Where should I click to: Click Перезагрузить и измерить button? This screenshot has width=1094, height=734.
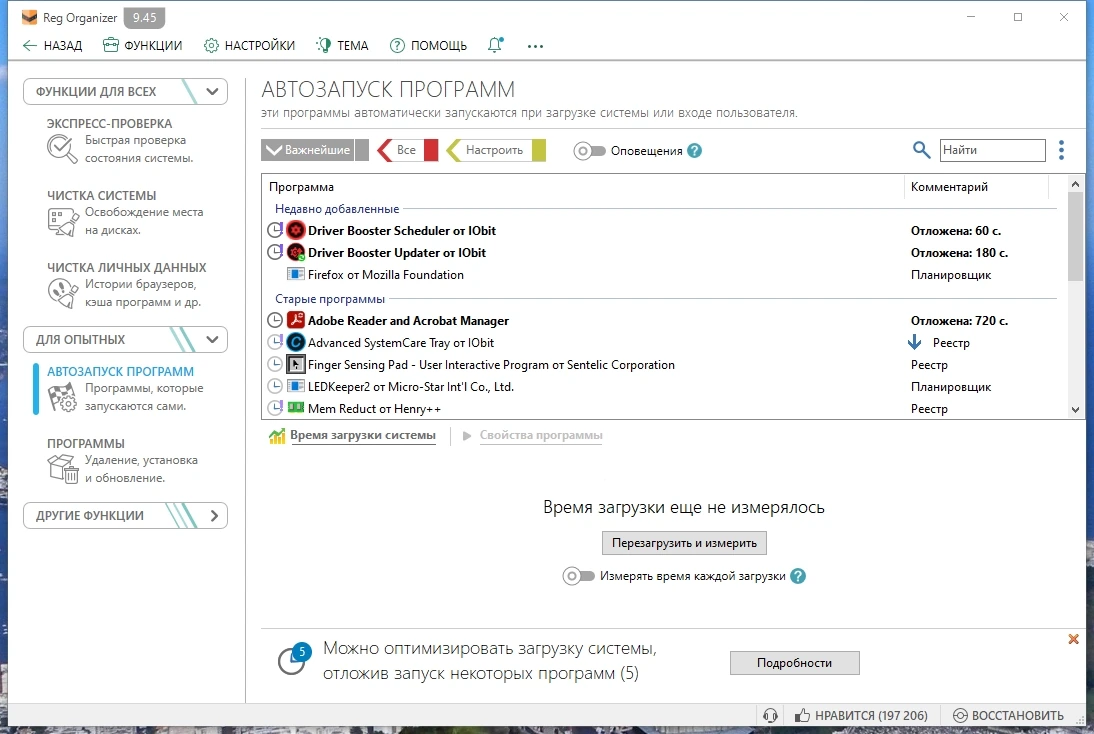[684, 543]
